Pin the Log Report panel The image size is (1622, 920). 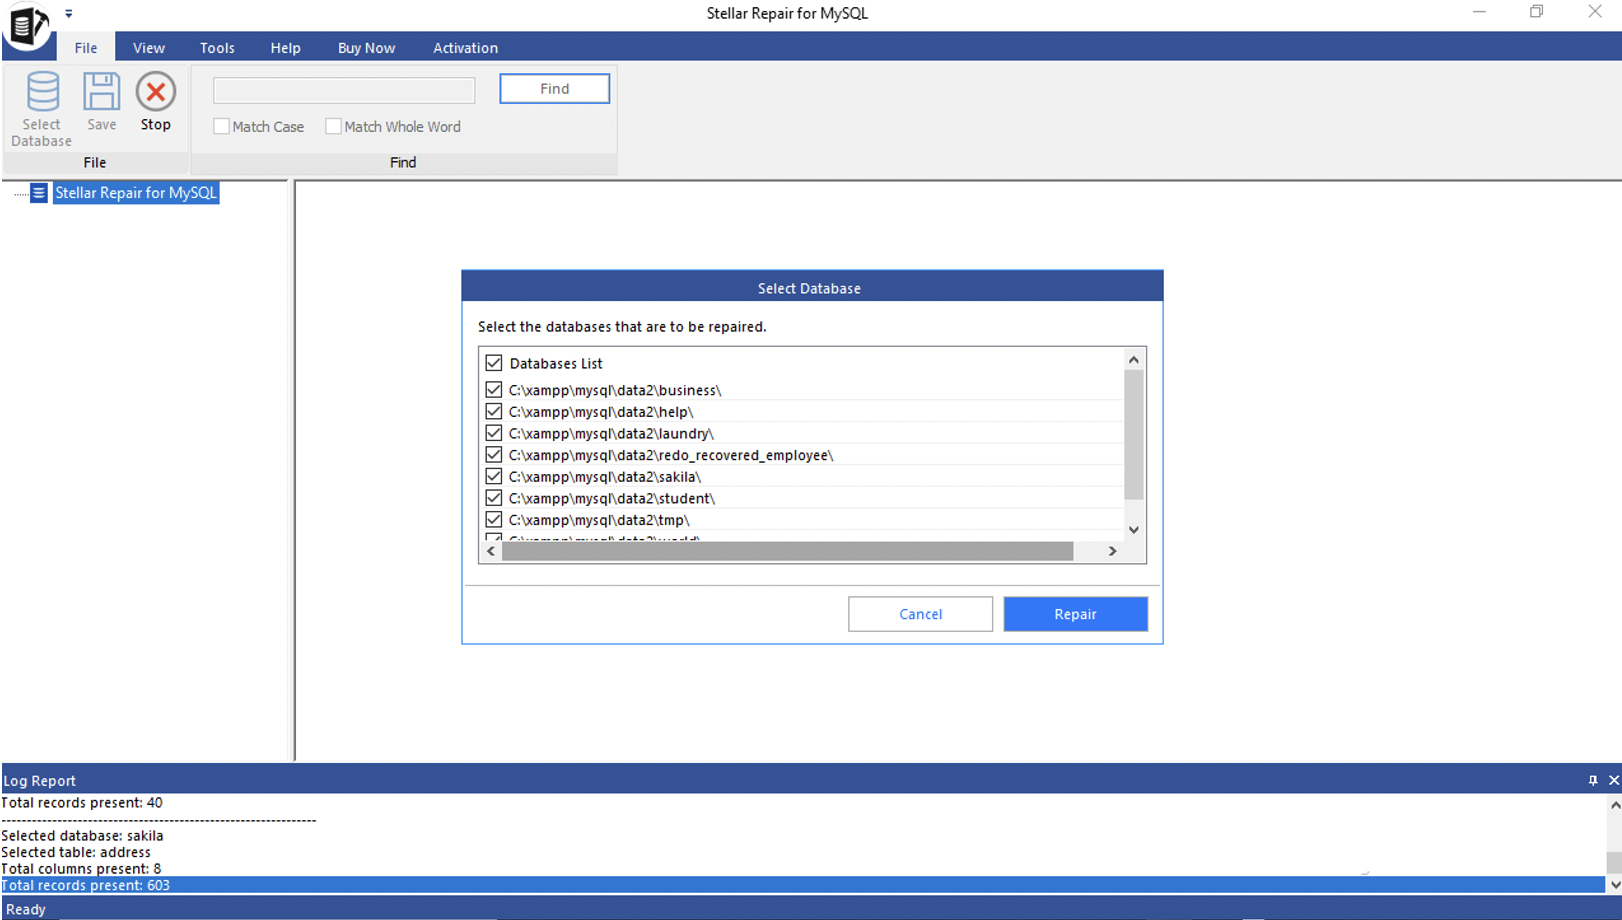point(1593,780)
